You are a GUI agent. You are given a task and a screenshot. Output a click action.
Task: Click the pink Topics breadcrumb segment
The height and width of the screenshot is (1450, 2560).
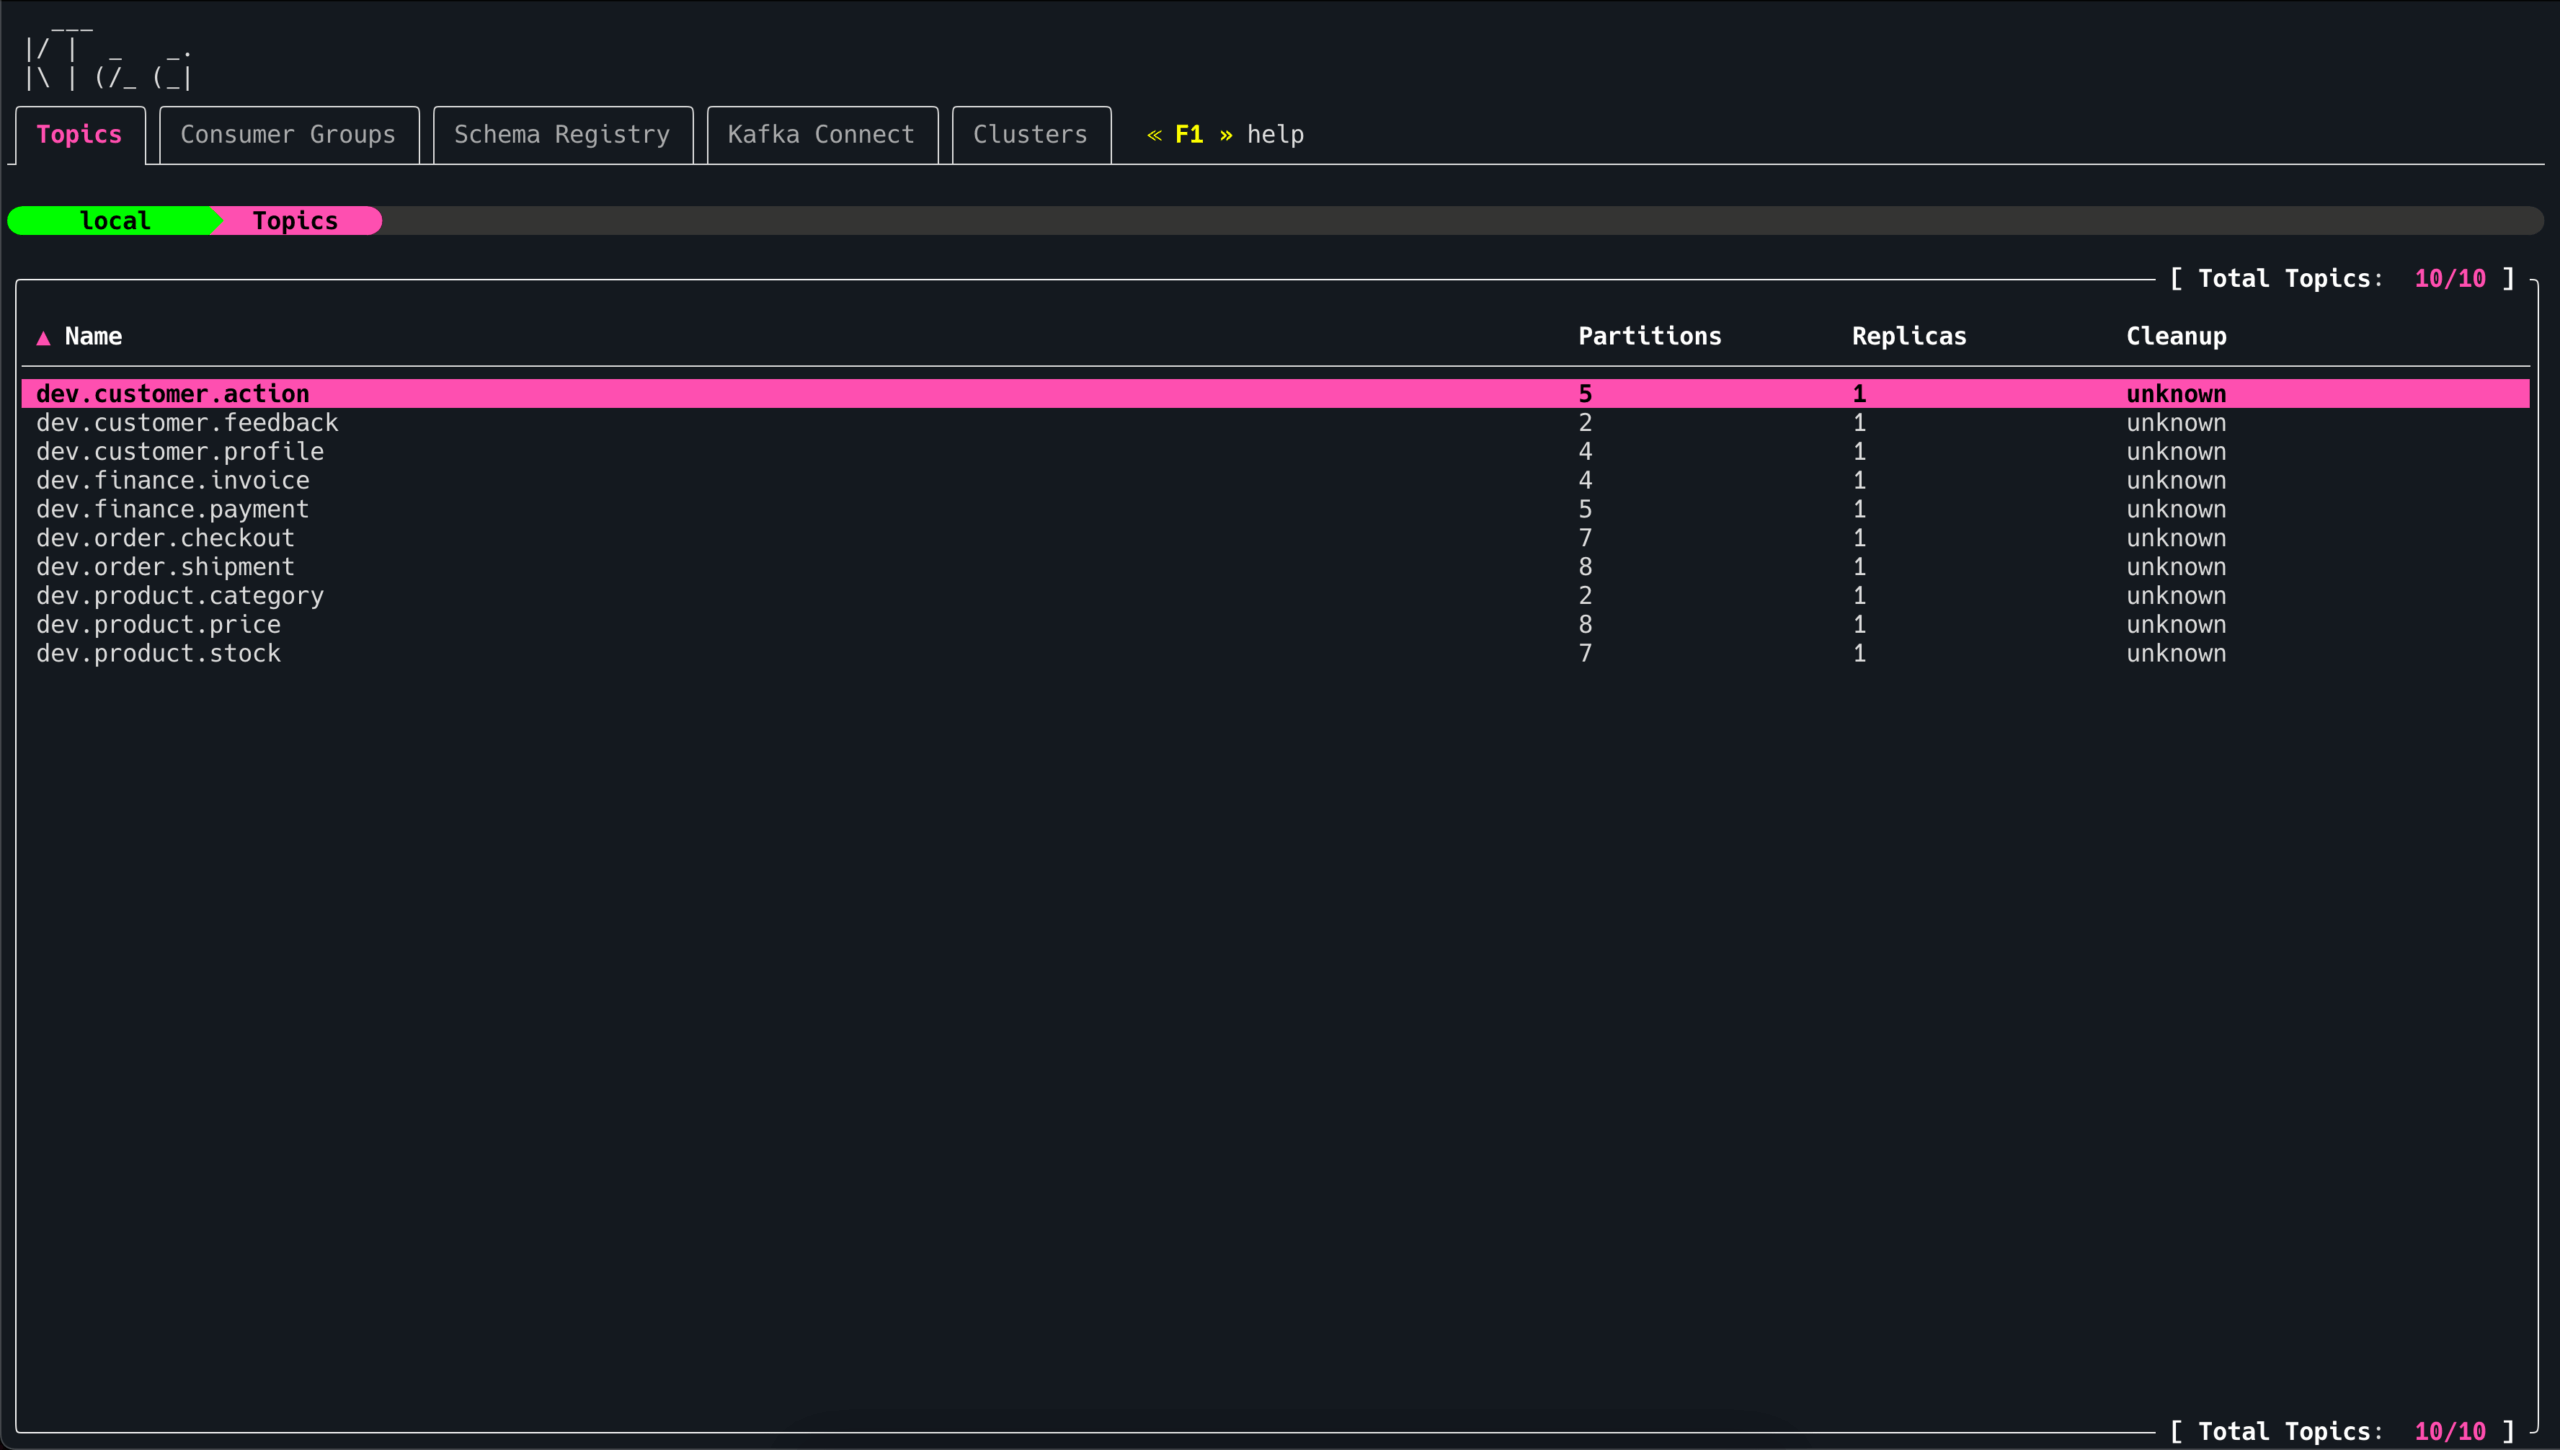(x=295, y=221)
